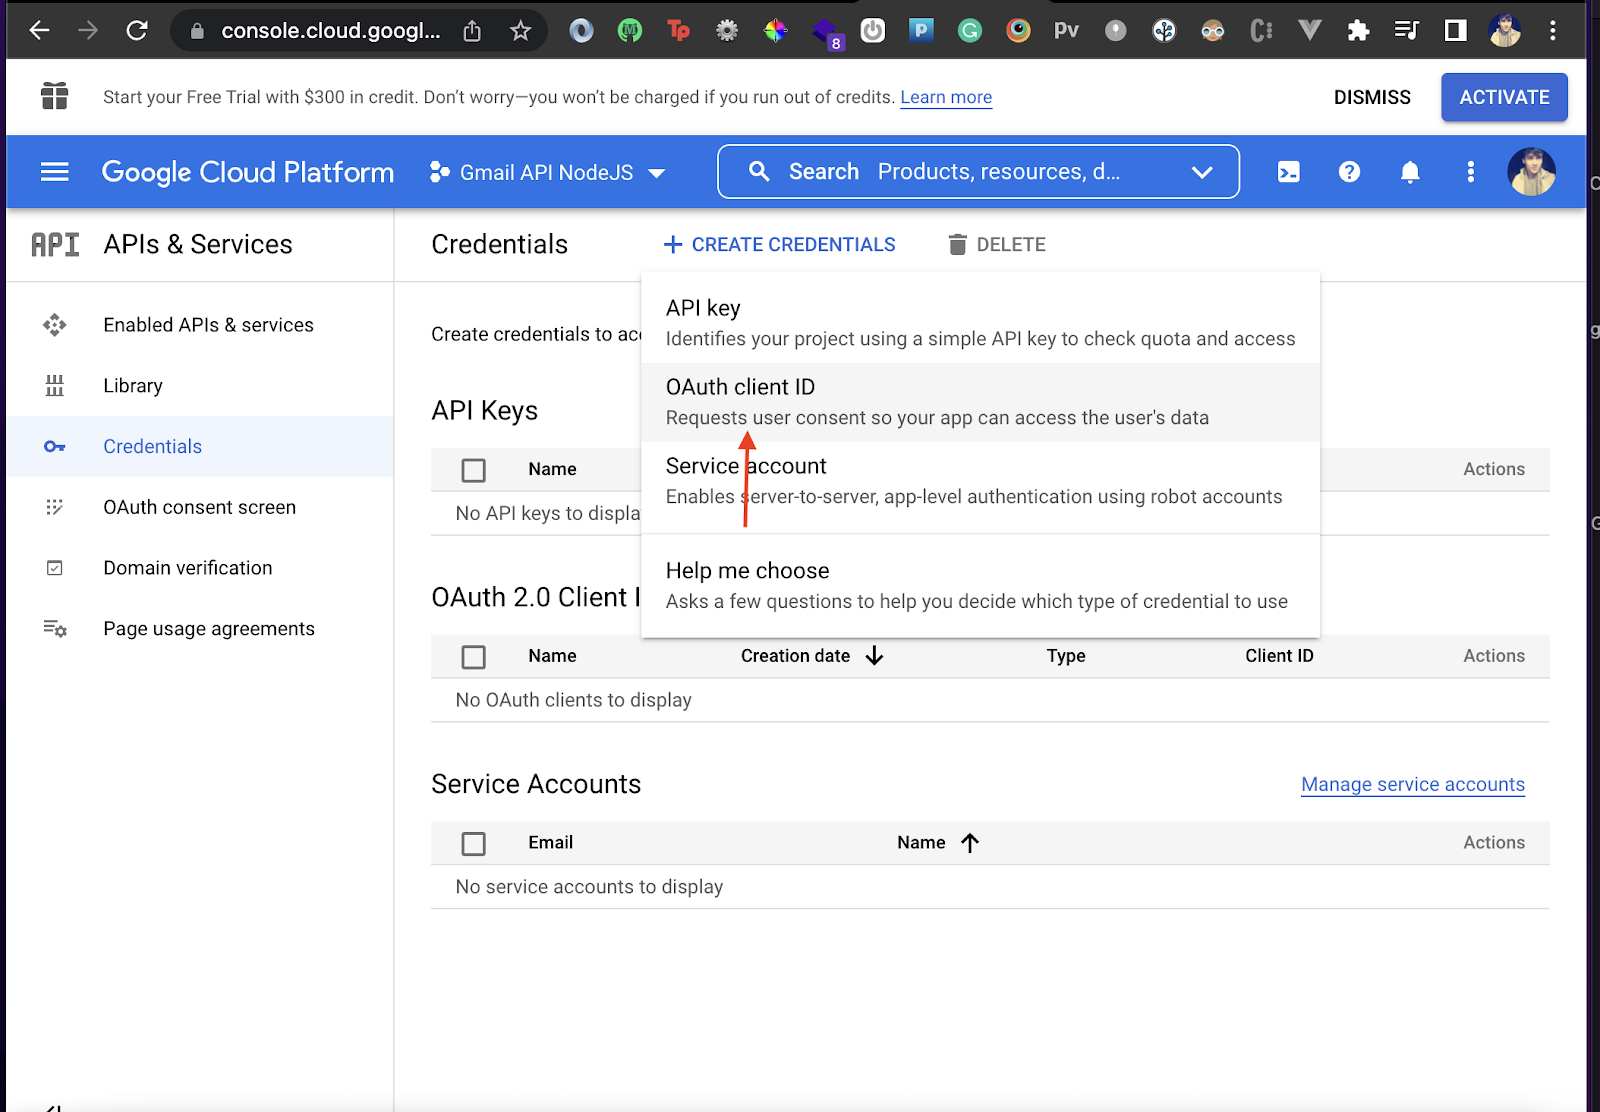Dismiss the free trial banner

pos(1372,97)
